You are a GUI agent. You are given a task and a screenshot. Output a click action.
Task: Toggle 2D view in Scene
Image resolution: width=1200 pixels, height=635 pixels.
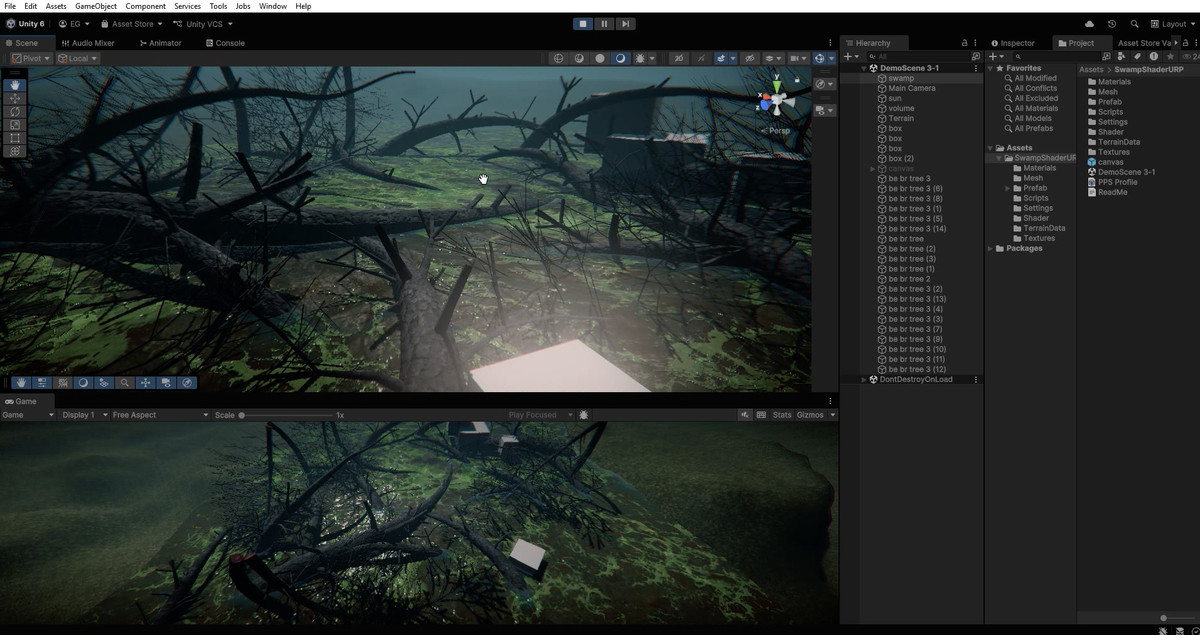pyautogui.click(x=679, y=58)
